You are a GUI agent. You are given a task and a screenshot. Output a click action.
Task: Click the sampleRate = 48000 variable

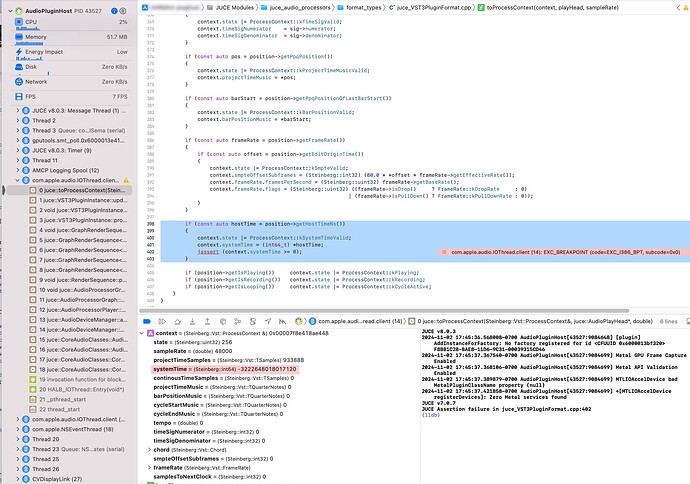point(193,351)
